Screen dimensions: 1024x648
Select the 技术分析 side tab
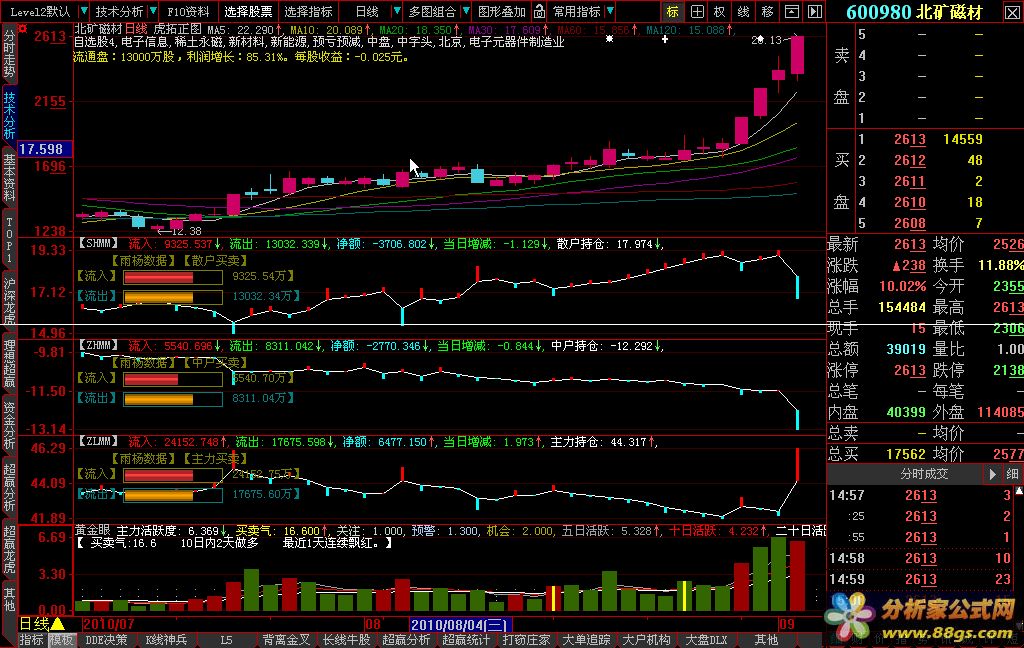point(9,116)
